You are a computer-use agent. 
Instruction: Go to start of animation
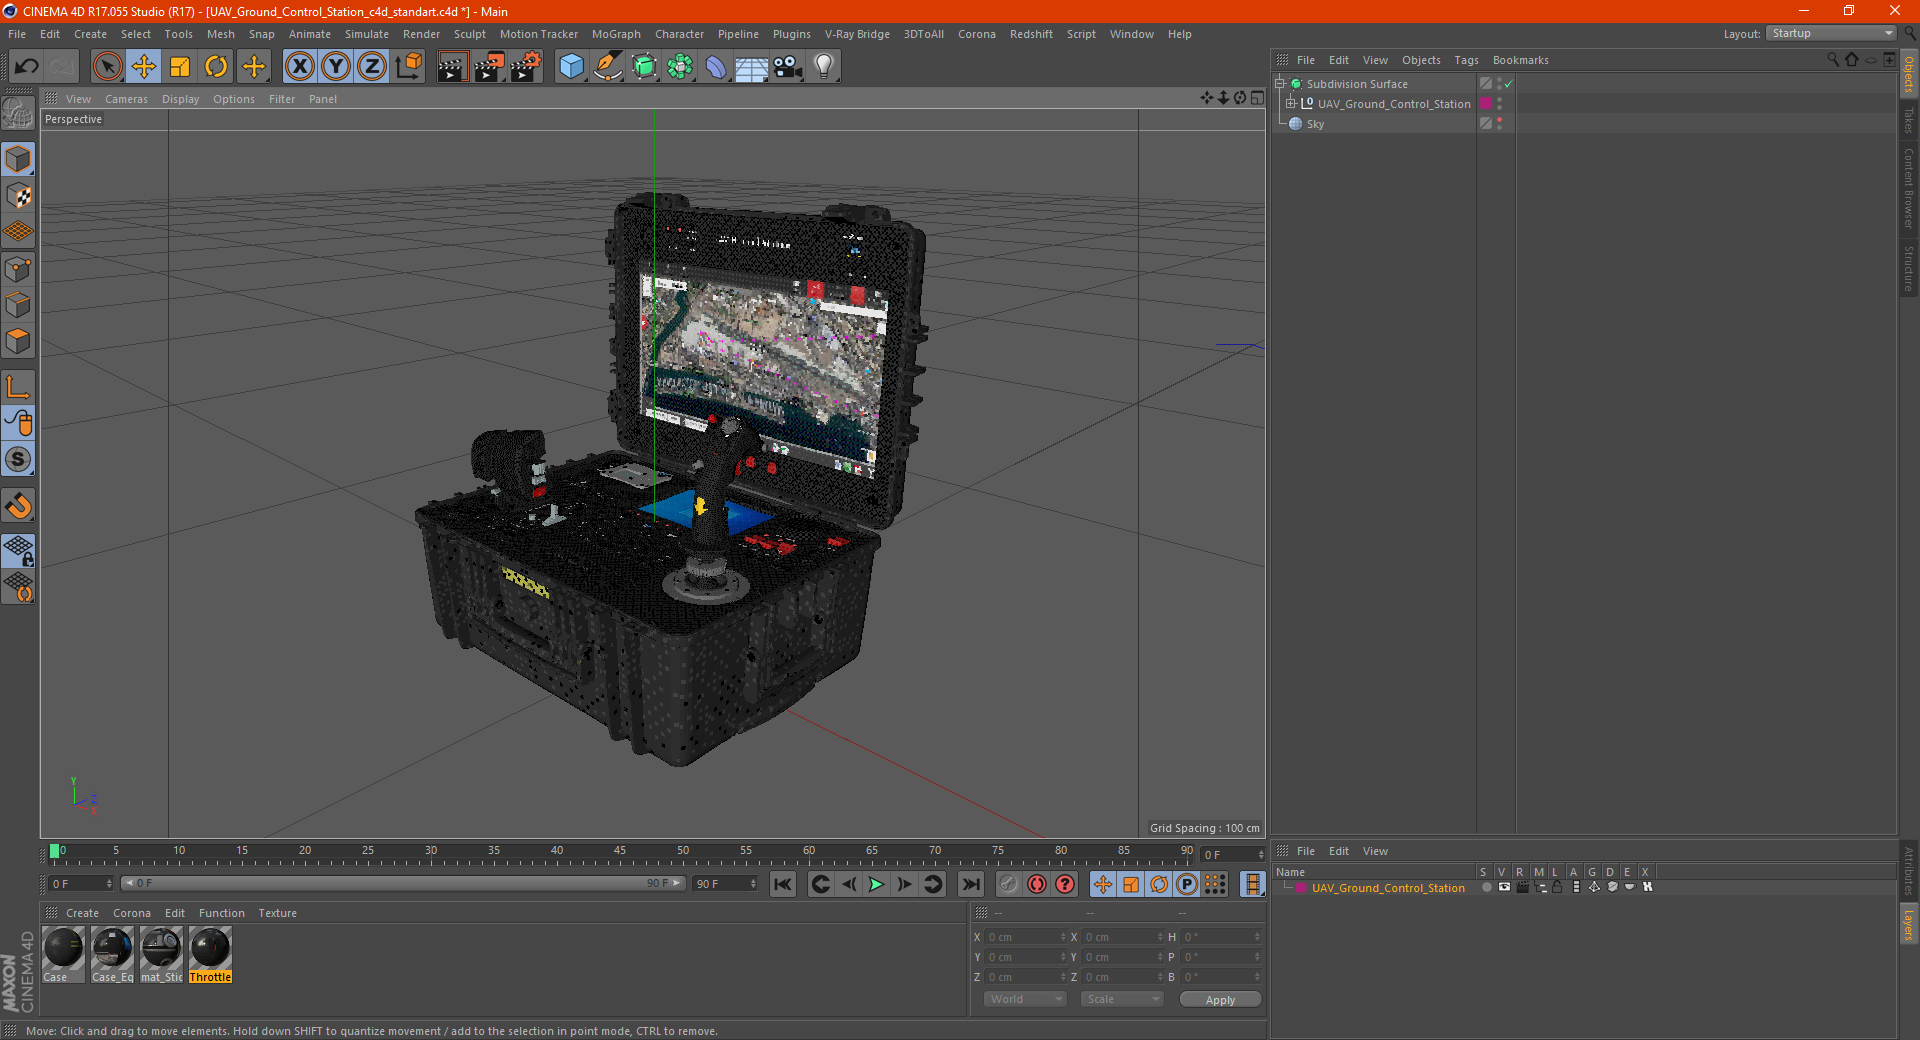click(783, 884)
